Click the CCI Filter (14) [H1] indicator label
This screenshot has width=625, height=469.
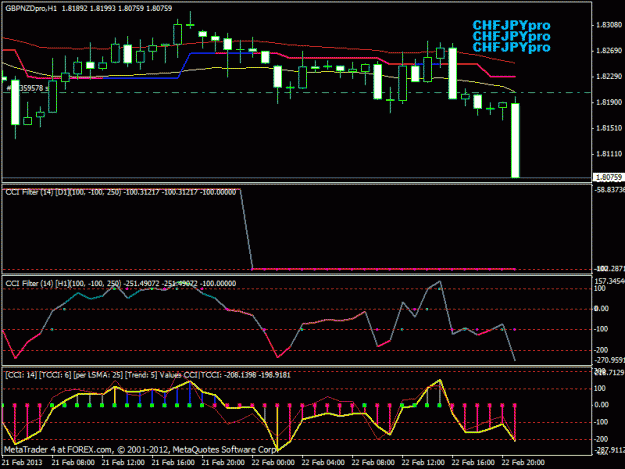[x=121, y=283]
